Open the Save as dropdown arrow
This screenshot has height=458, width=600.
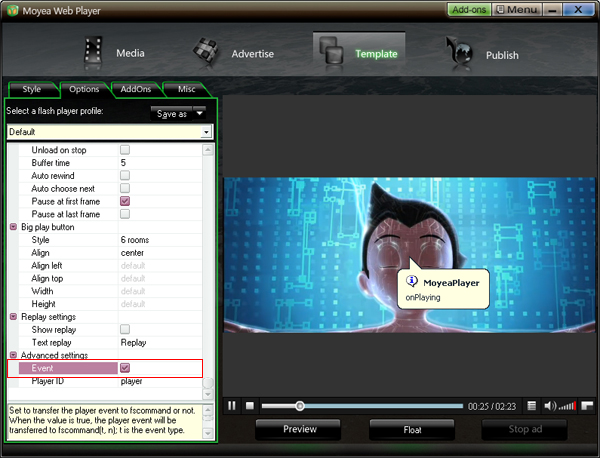pos(199,114)
